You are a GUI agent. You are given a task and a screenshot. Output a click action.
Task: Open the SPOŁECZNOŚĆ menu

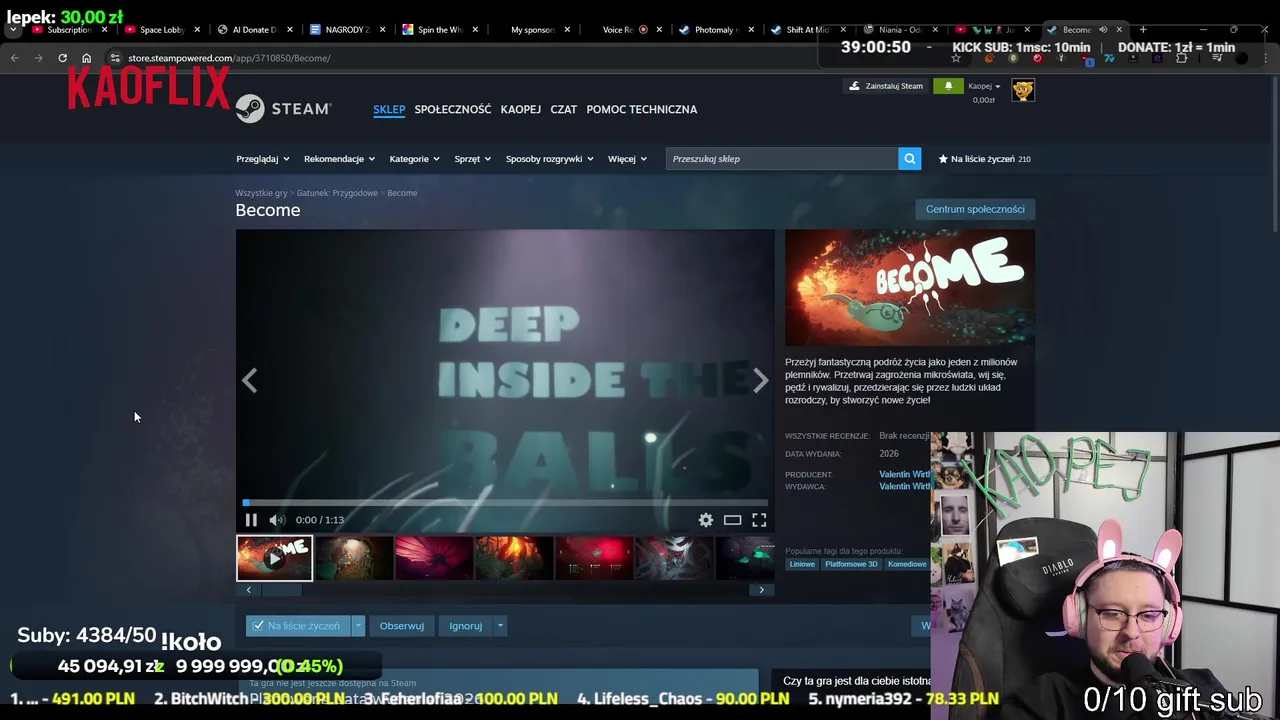click(453, 109)
